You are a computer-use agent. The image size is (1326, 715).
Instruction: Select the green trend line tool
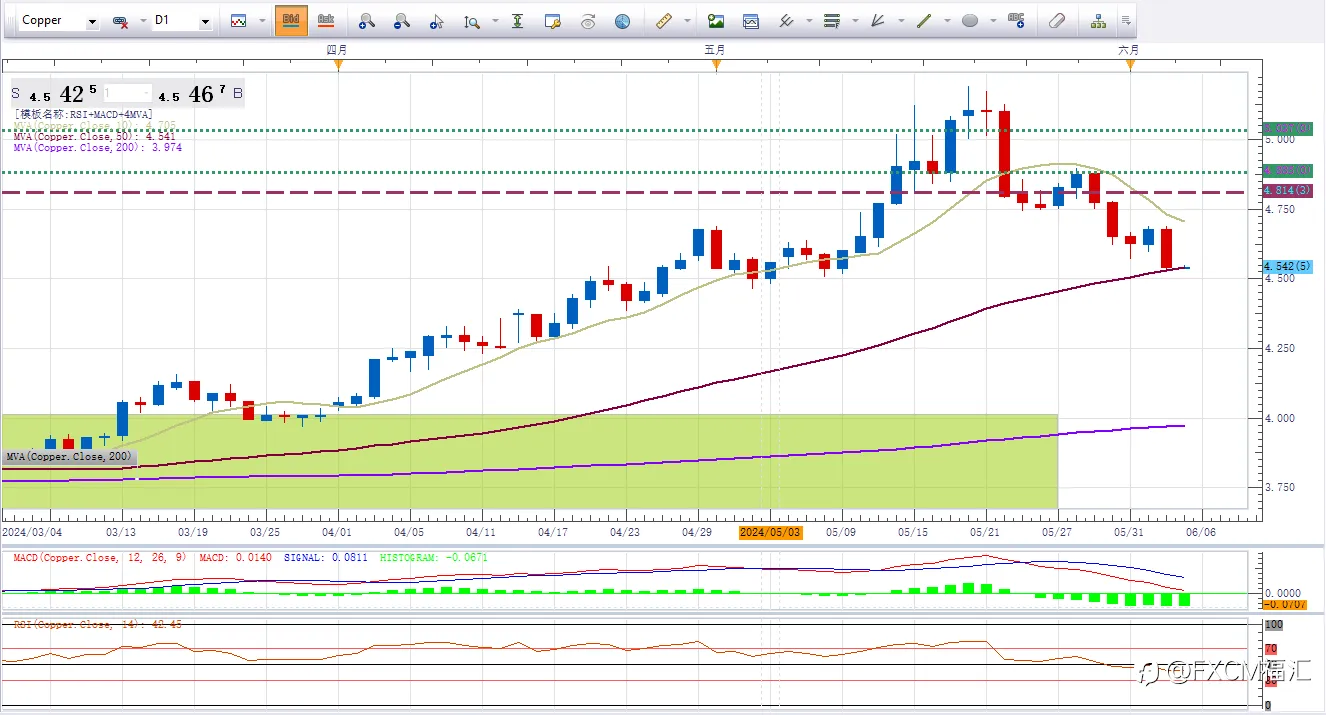[x=924, y=20]
